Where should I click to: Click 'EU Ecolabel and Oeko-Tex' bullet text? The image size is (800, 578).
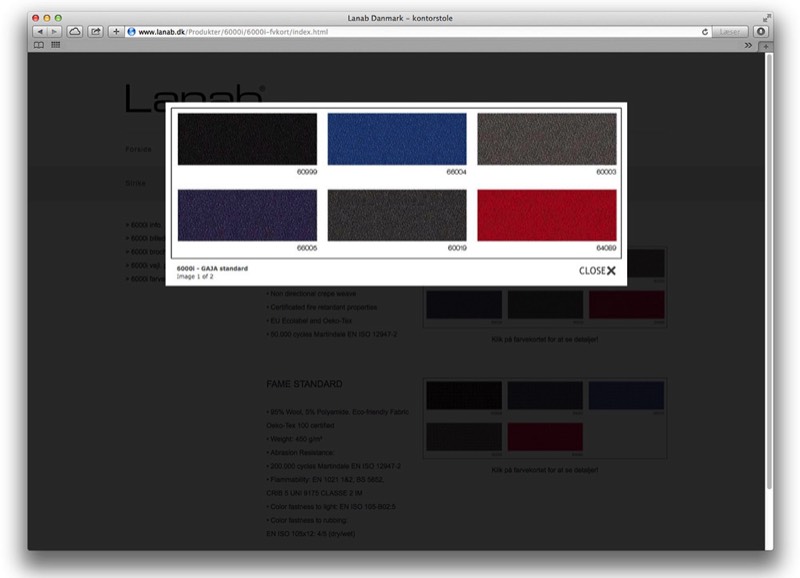(x=309, y=321)
